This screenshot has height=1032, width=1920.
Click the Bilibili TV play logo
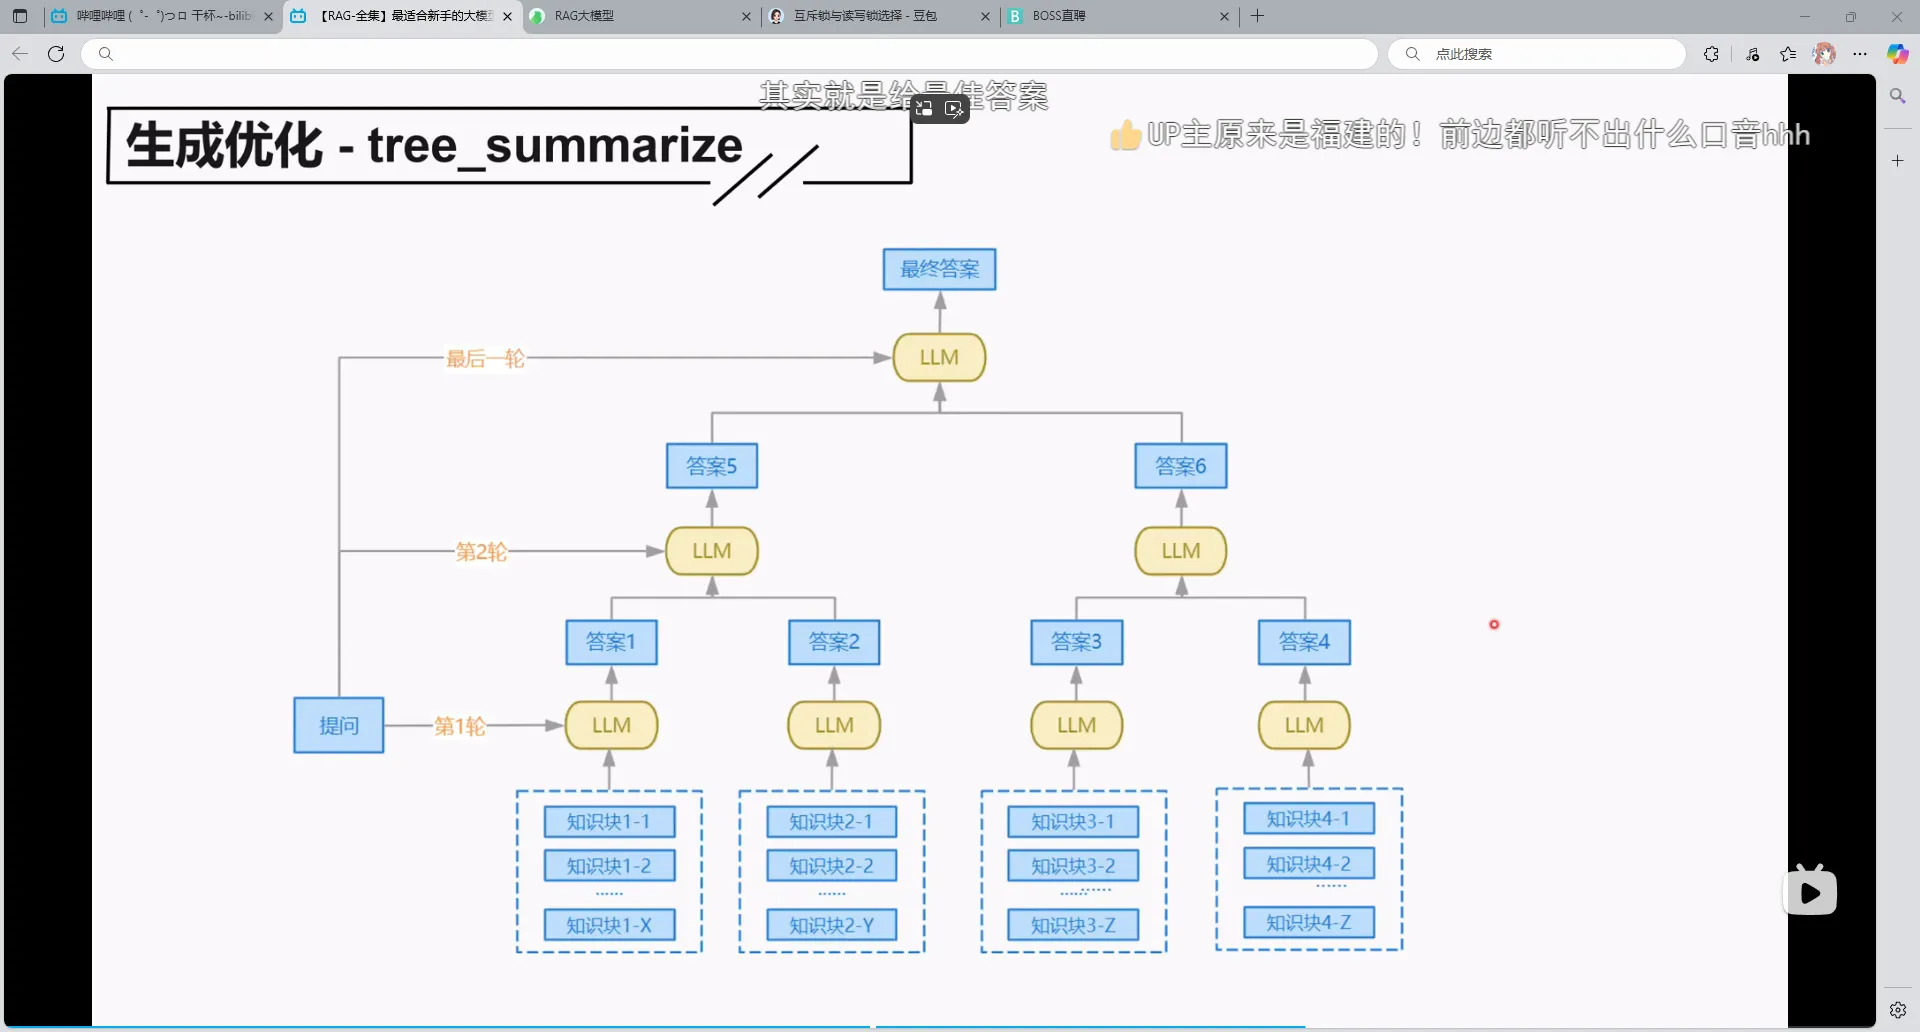(1809, 890)
